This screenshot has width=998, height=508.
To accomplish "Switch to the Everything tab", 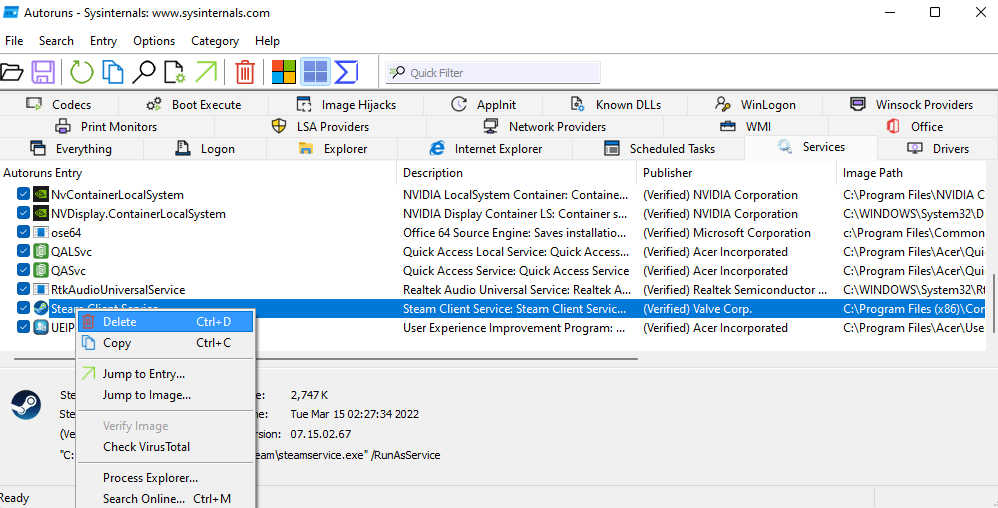I will click(71, 149).
